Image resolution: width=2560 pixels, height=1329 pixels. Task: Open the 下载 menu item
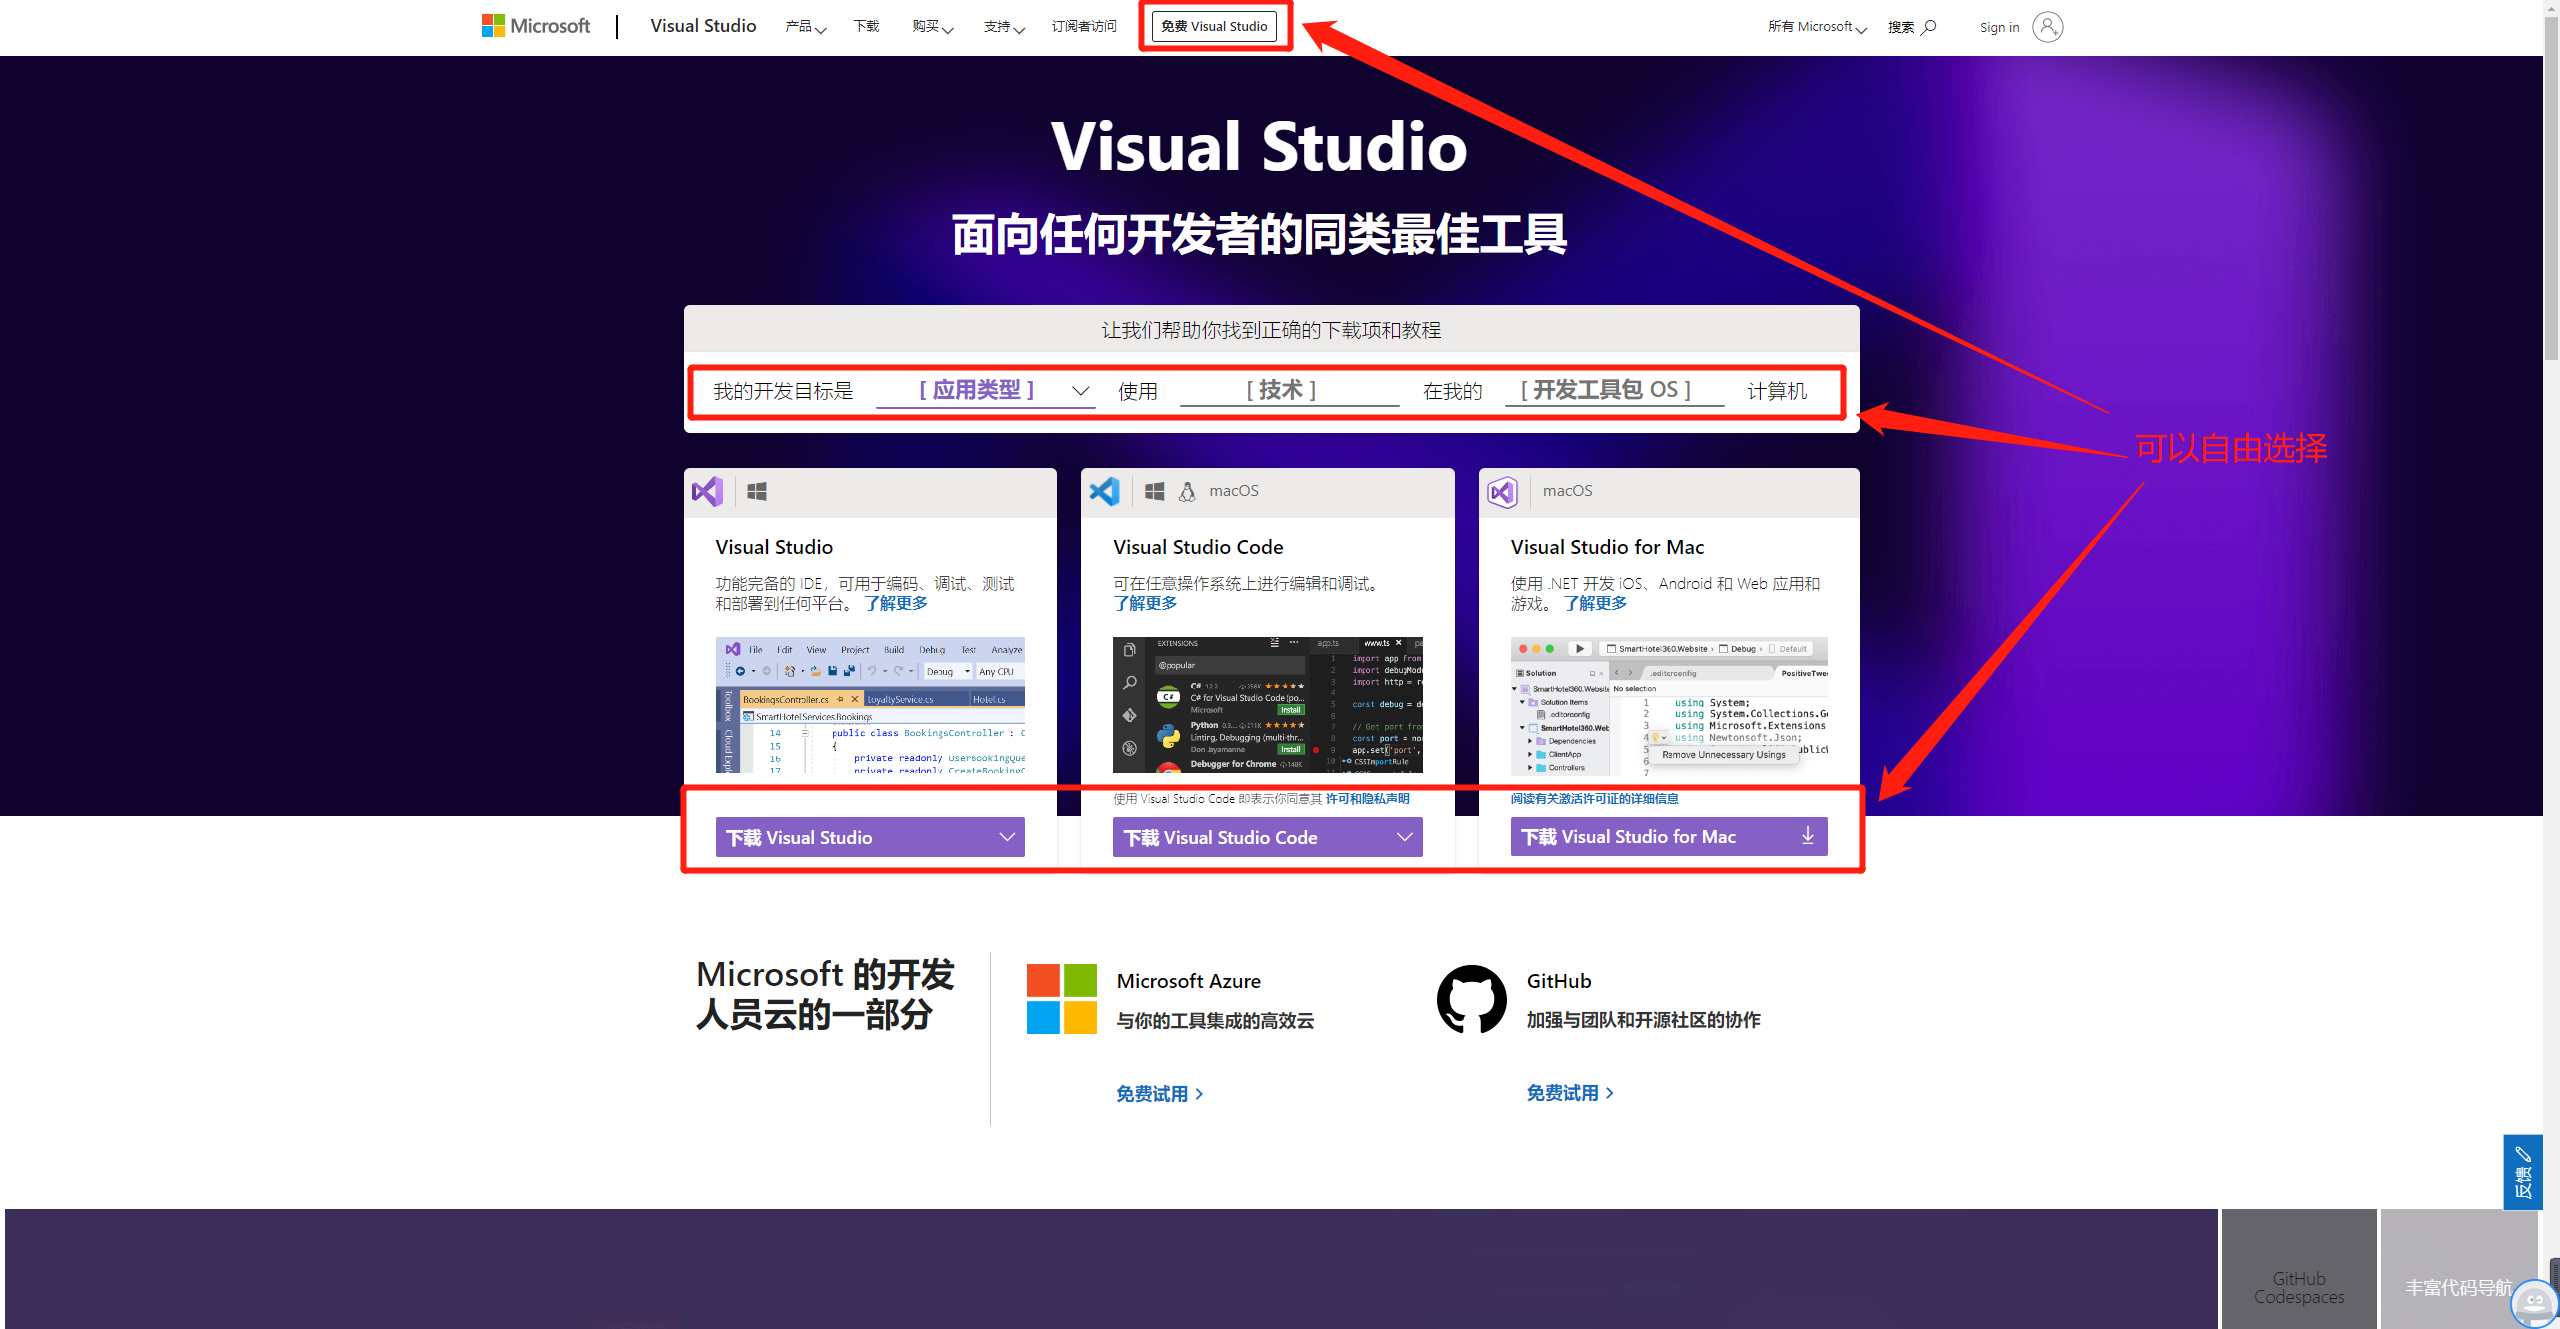866,27
